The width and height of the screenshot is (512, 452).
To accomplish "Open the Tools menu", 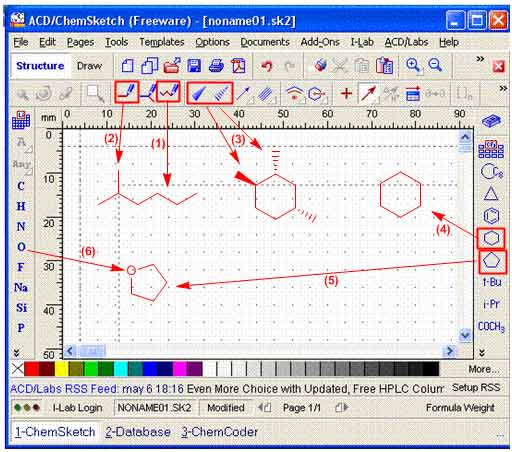I will 116,42.
